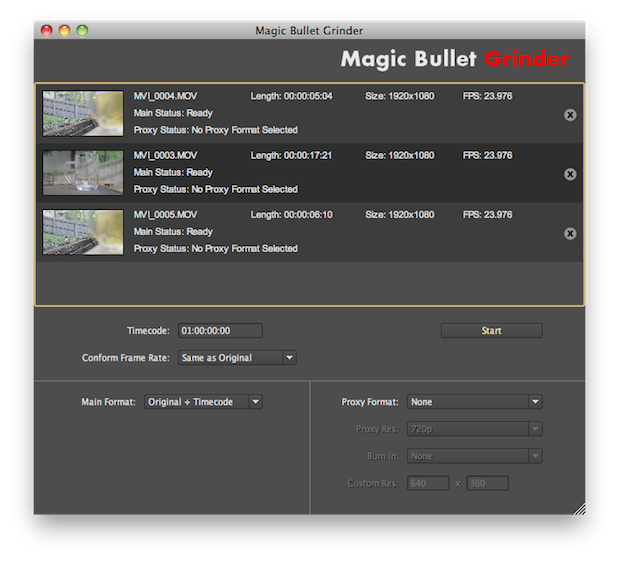This screenshot has height=561, width=619.
Task: Open the Proxy Format dropdown
Action: pyautogui.click(x=475, y=402)
